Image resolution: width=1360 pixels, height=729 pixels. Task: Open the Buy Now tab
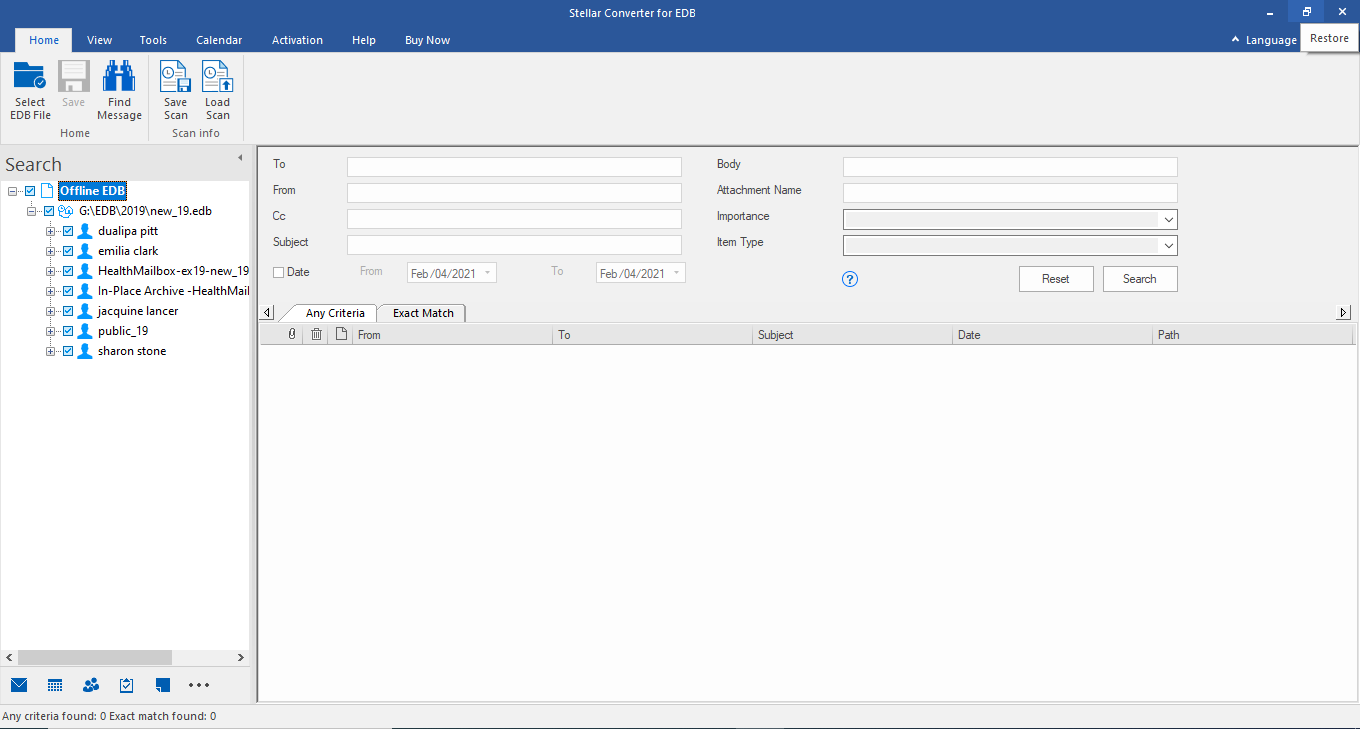click(x=427, y=40)
